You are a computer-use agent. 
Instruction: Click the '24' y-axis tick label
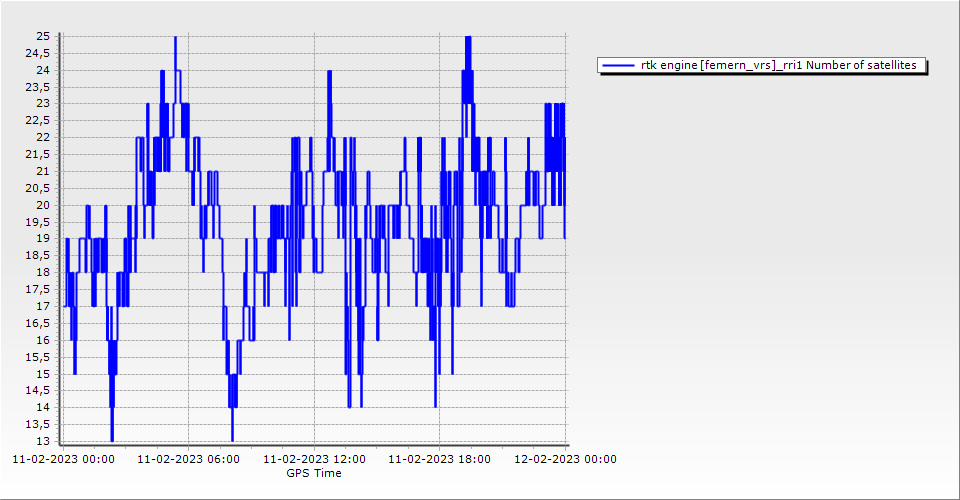[43, 70]
